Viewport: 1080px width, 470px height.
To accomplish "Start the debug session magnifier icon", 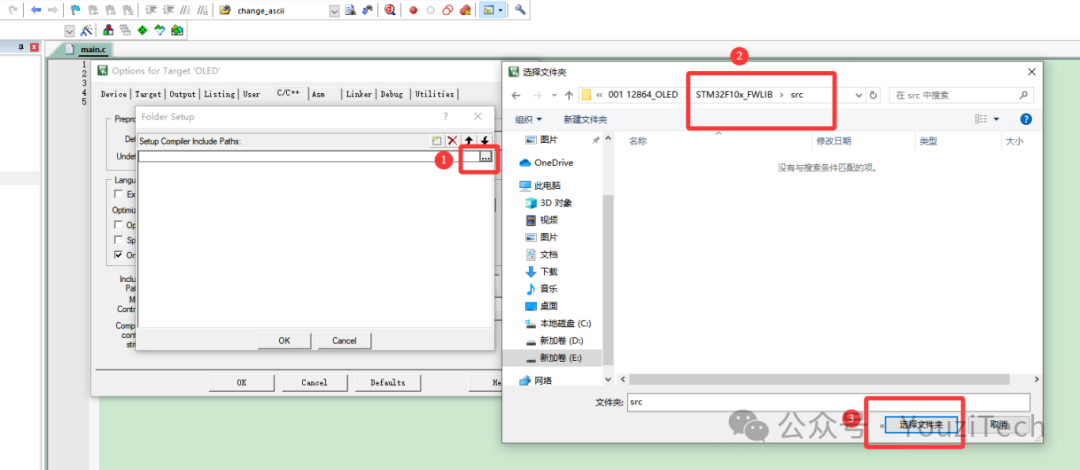I will [x=391, y=10].
